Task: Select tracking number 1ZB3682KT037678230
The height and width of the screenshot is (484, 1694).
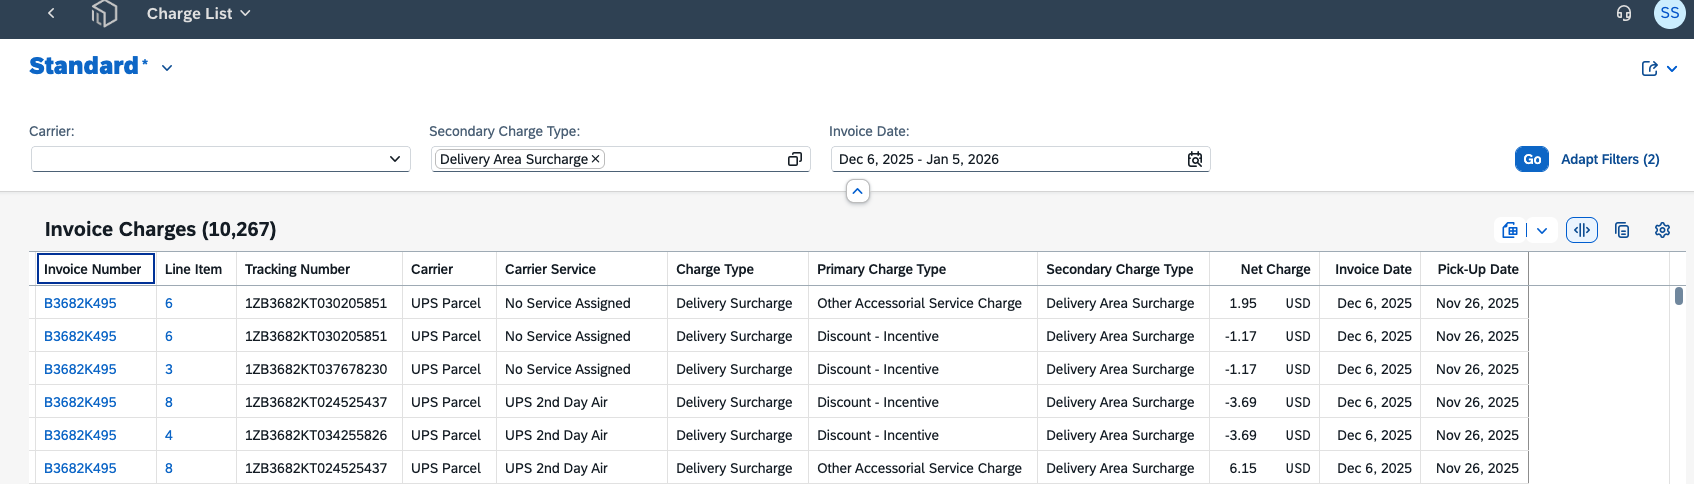Action: coord(316,369)
